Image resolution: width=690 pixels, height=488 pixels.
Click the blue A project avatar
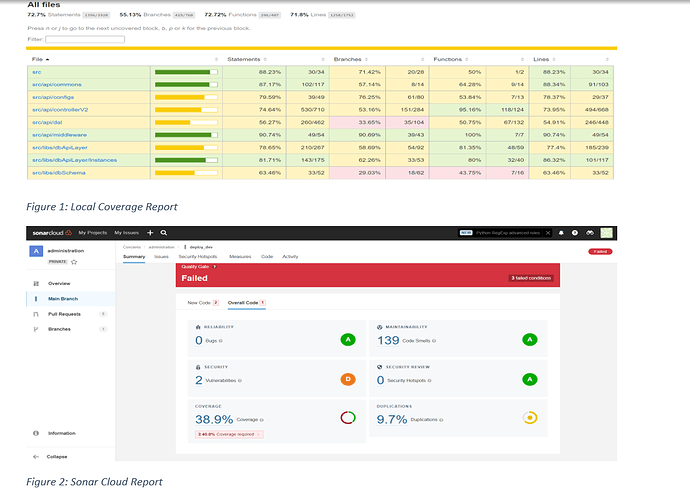pyautogui.click(x=36, y=251)
